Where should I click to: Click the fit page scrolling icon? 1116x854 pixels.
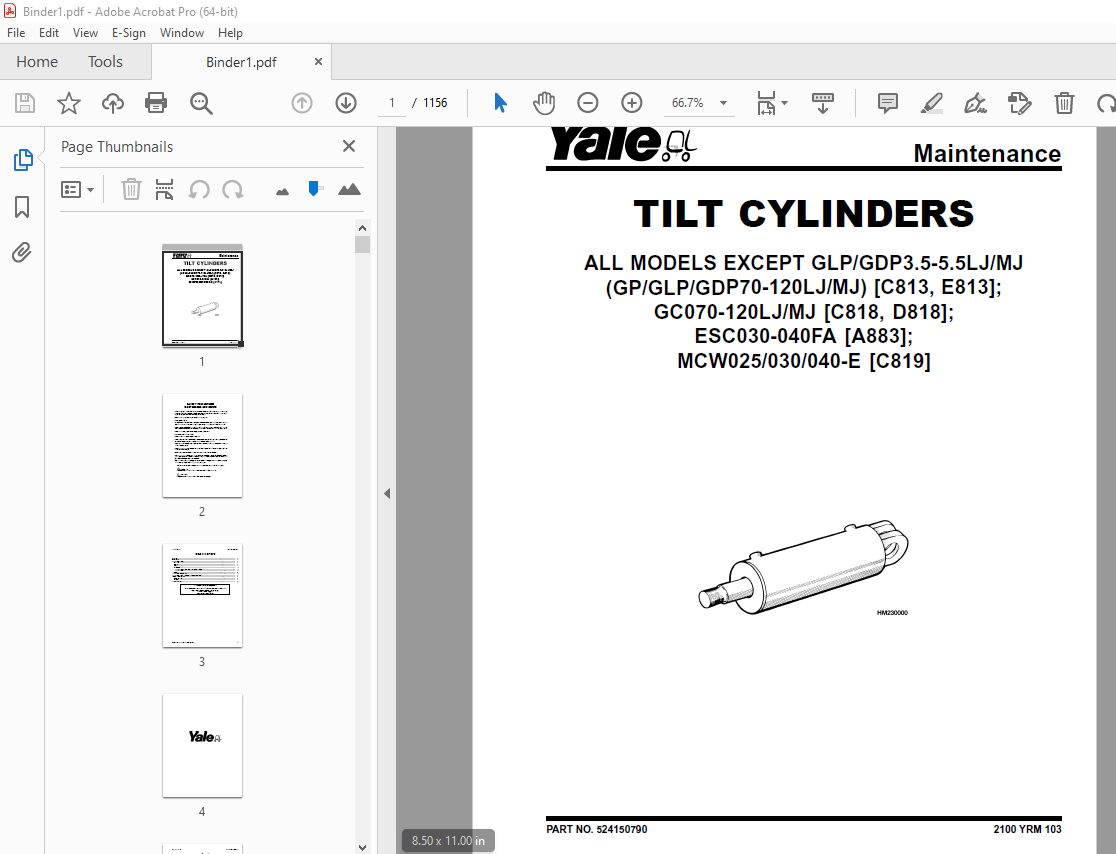tap(767, 103)
